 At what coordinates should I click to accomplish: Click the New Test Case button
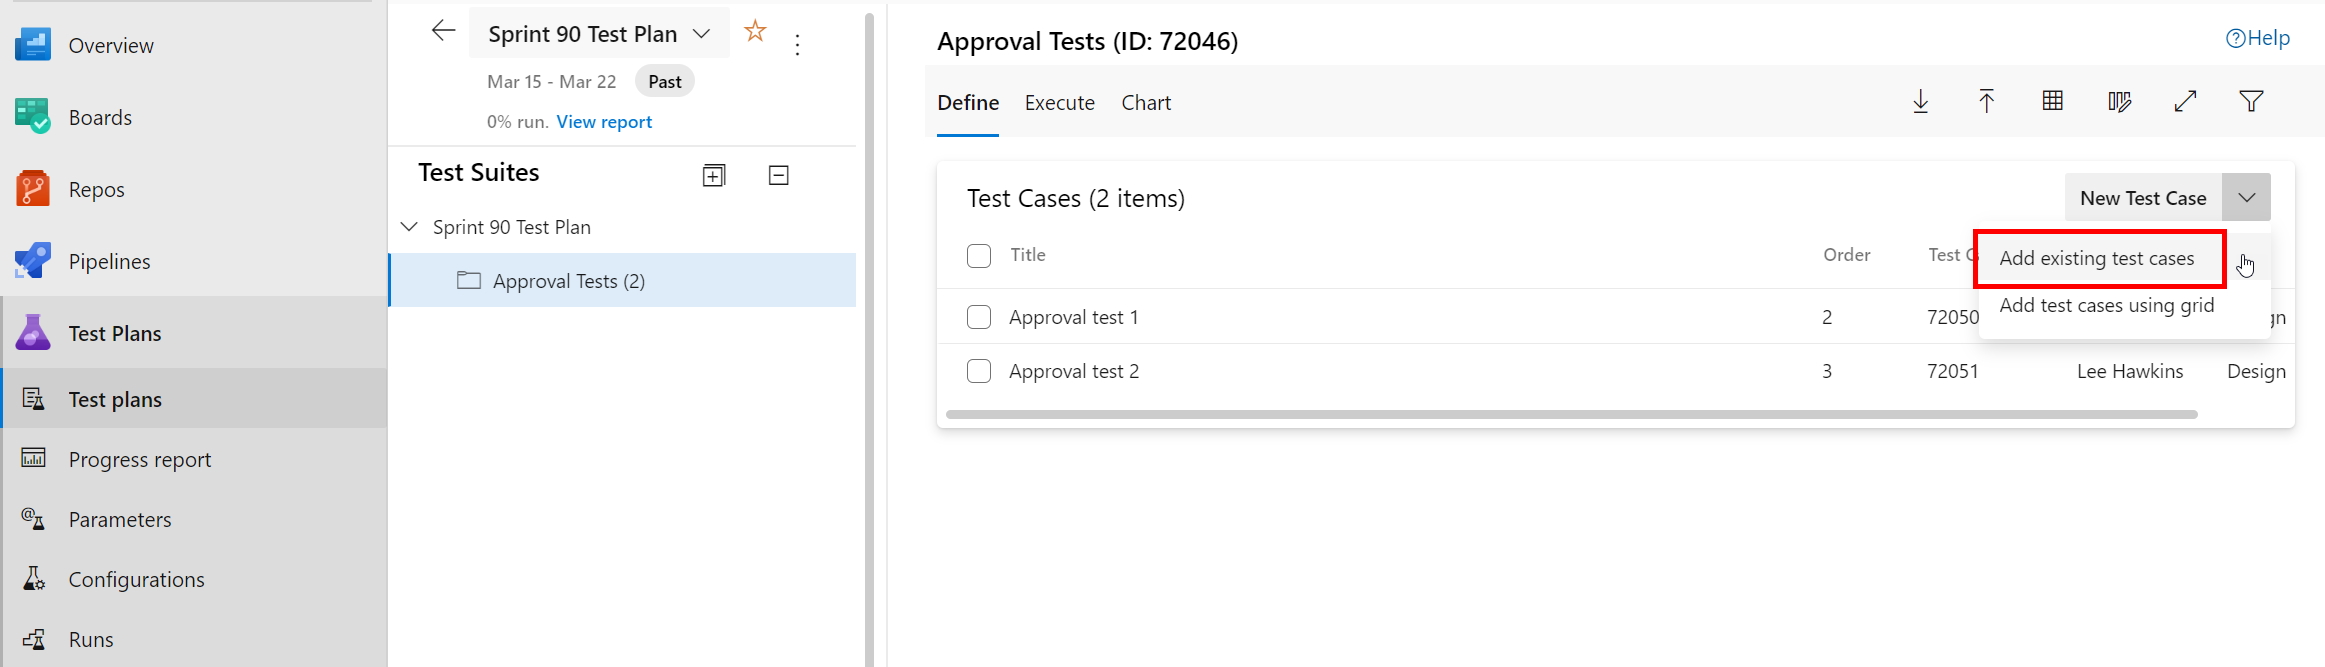point(2142,198)
